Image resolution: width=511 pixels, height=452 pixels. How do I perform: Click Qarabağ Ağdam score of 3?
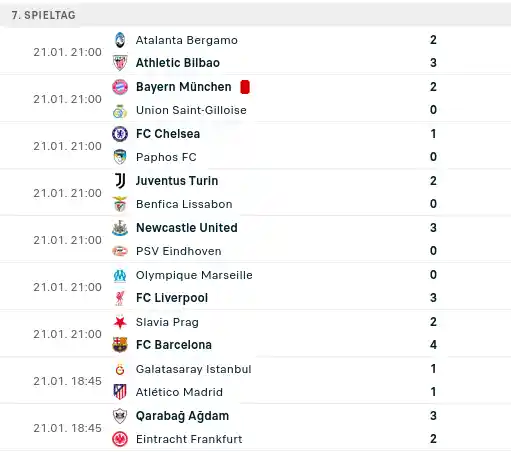[x=433, y=416]
